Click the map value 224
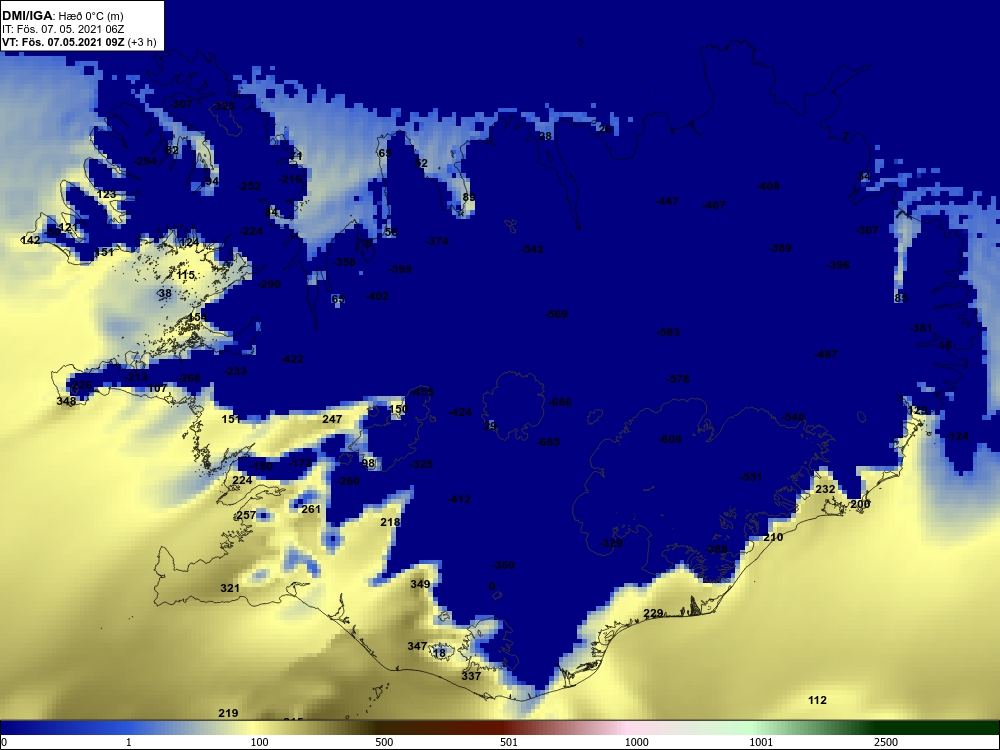 click(242, 480)
